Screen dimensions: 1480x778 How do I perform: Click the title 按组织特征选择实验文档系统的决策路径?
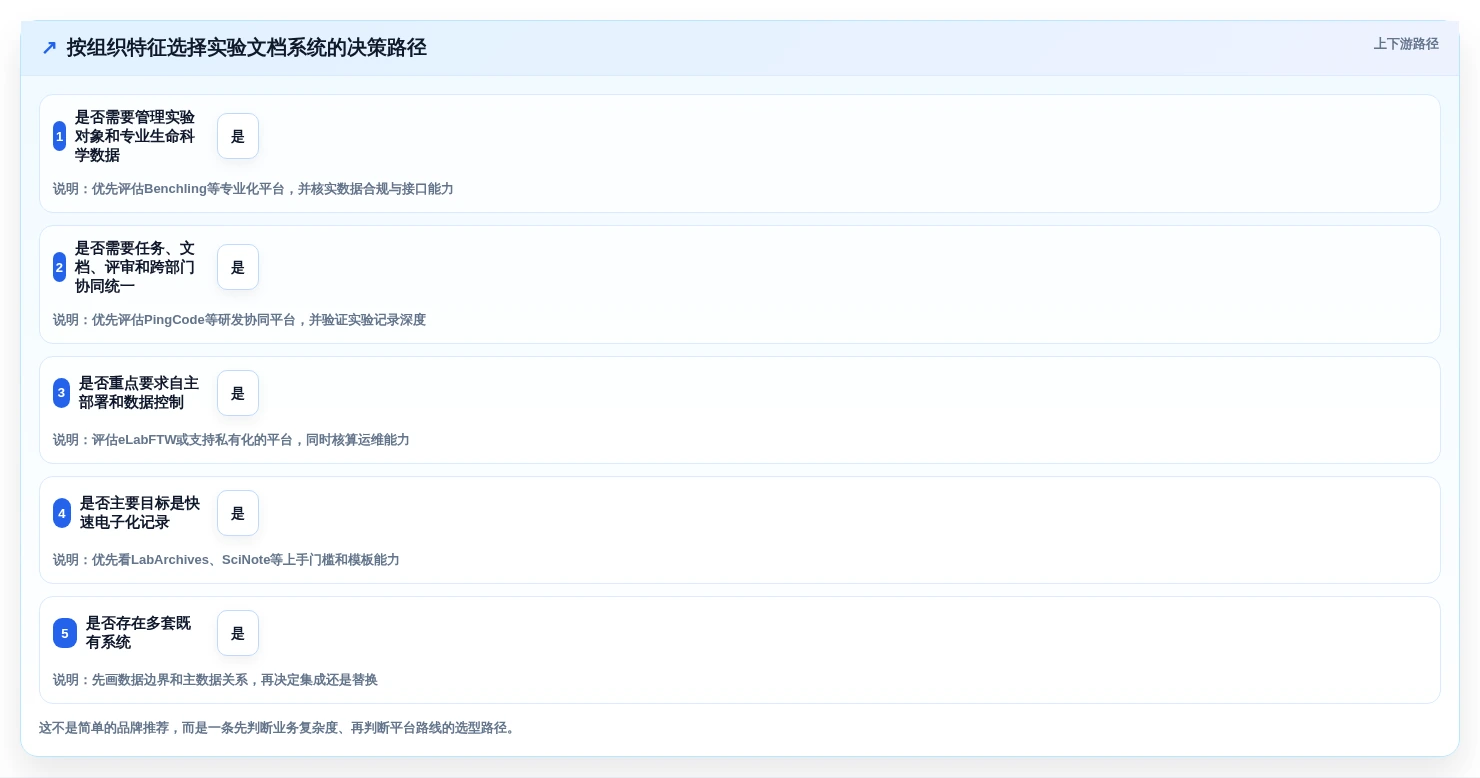[247, 48]
